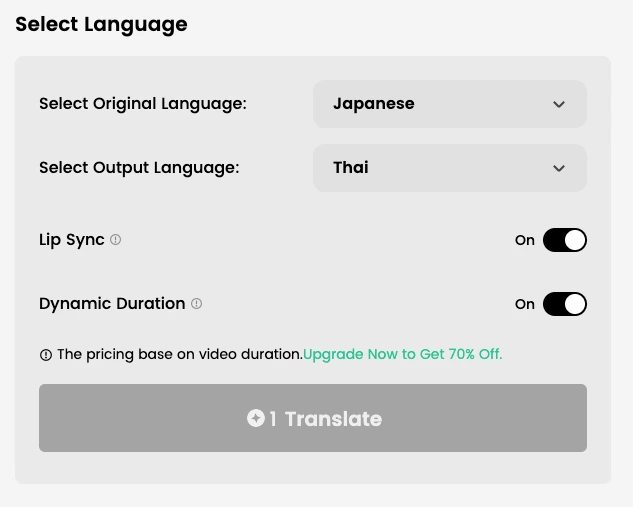The height and width of the screenshot is (507, 633).
Task: Click the "Select Output Language:" label
Action: click(139, 168)
